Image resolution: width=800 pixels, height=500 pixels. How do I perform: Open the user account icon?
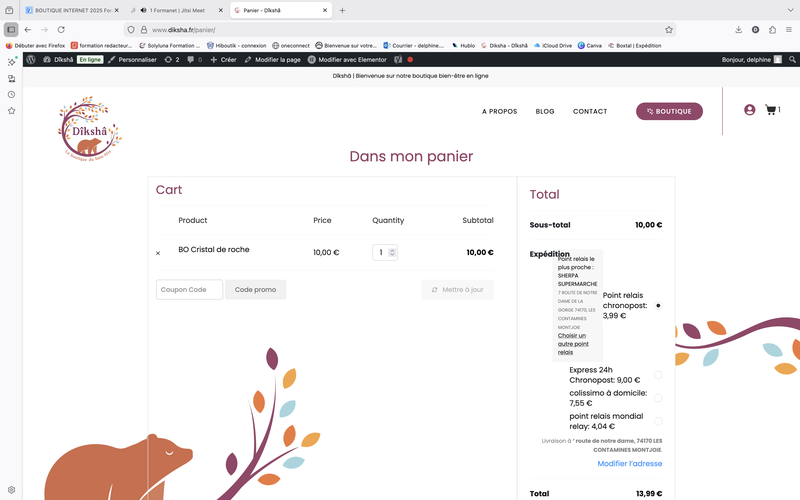click(x=749, y=110)
